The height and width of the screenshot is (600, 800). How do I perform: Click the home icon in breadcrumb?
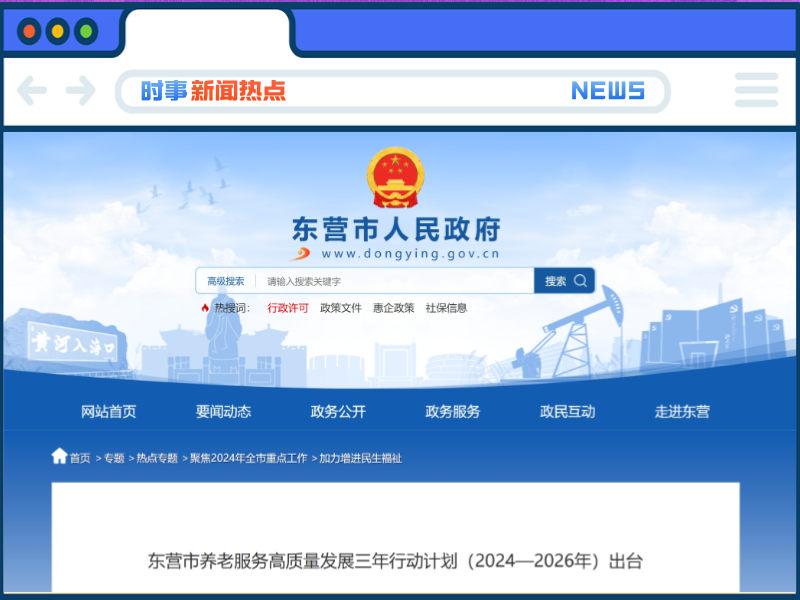60,456
